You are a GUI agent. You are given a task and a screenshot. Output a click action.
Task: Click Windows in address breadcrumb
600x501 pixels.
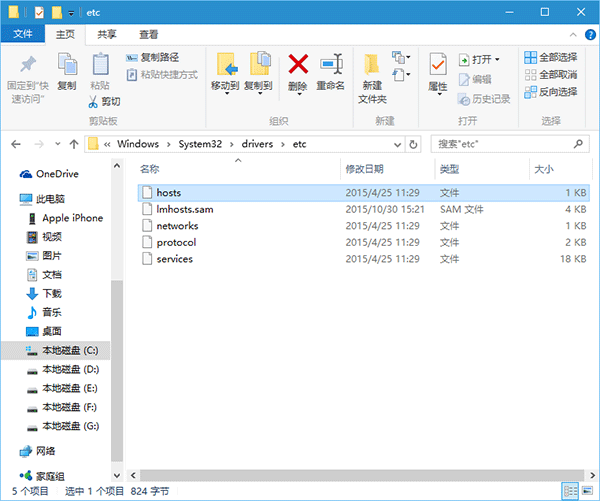[x=138, y=144]
